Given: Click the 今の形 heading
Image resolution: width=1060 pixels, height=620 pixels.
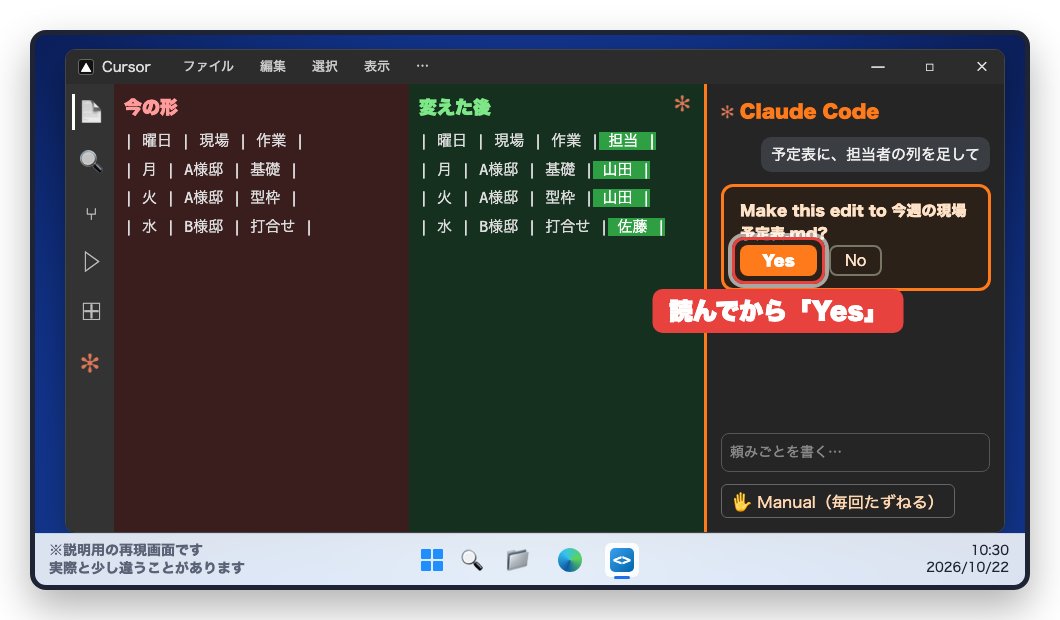Looking at the screenshot, I should [x=151, y=107].
